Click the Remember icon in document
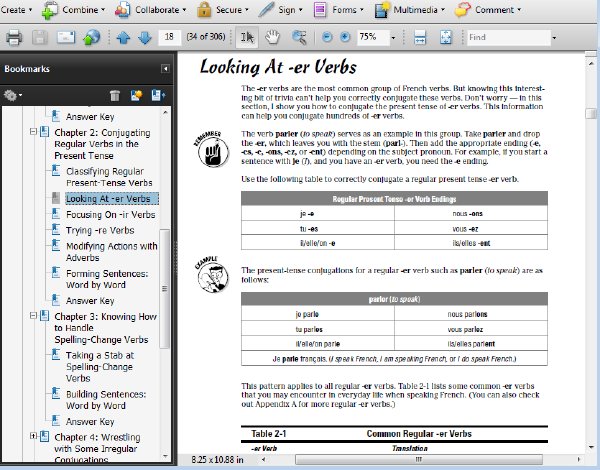 point(212,149)
